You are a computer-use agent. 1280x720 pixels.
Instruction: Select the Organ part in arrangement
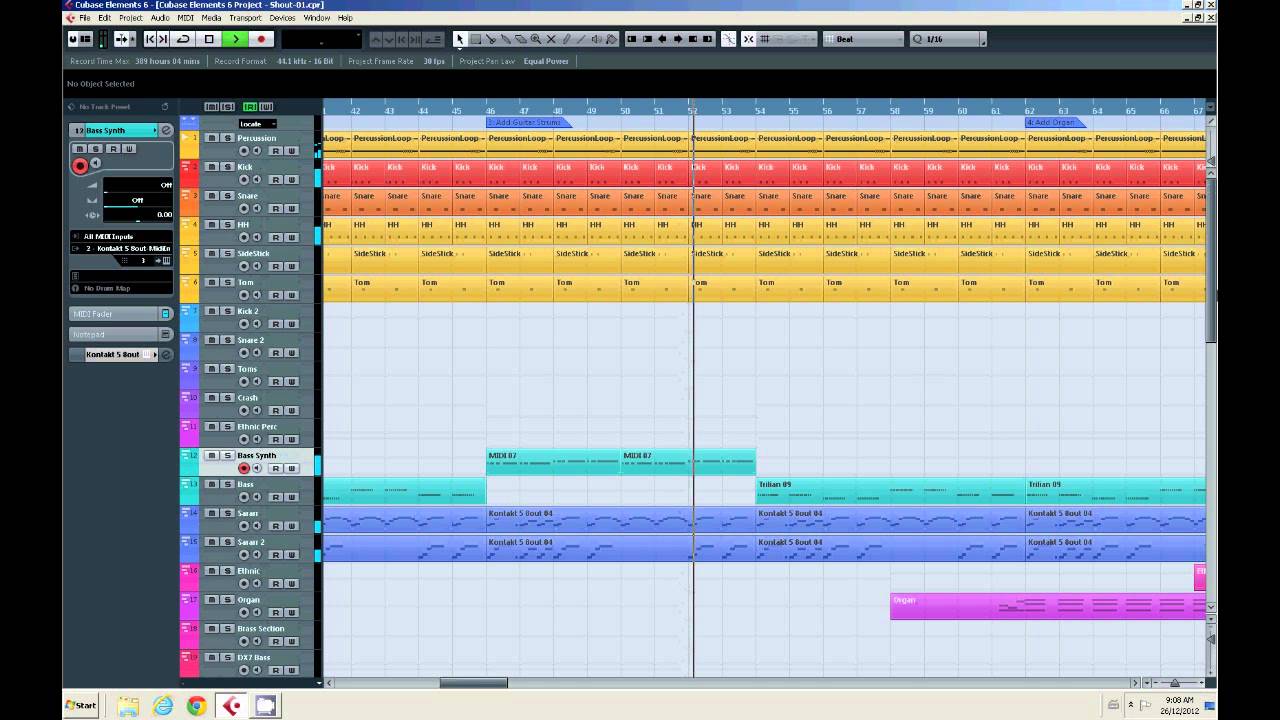[x=1048, y=606]
